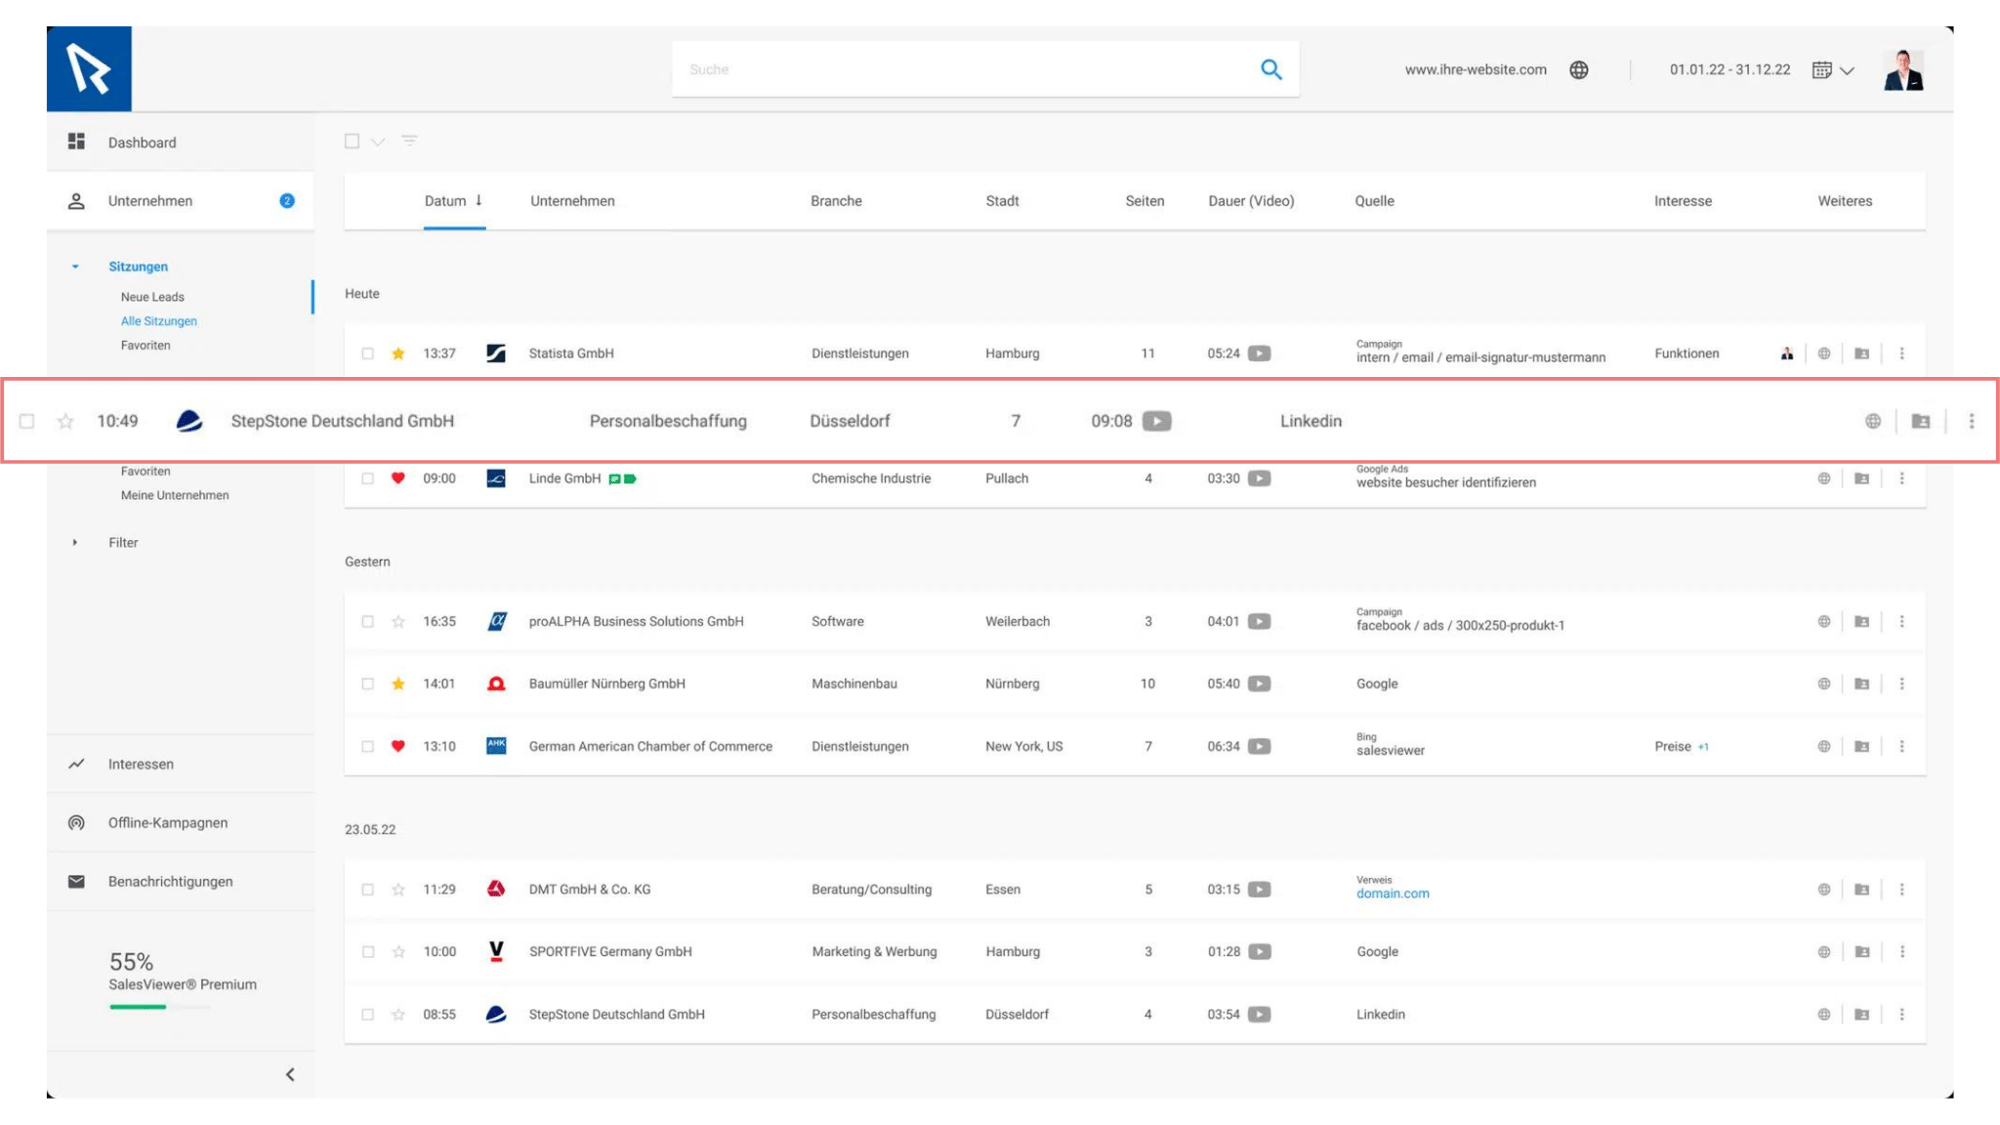Screen dimensions: 2000x1125
Task: Open German American Chamber of Commerce entry
Action: pos(650,746)
